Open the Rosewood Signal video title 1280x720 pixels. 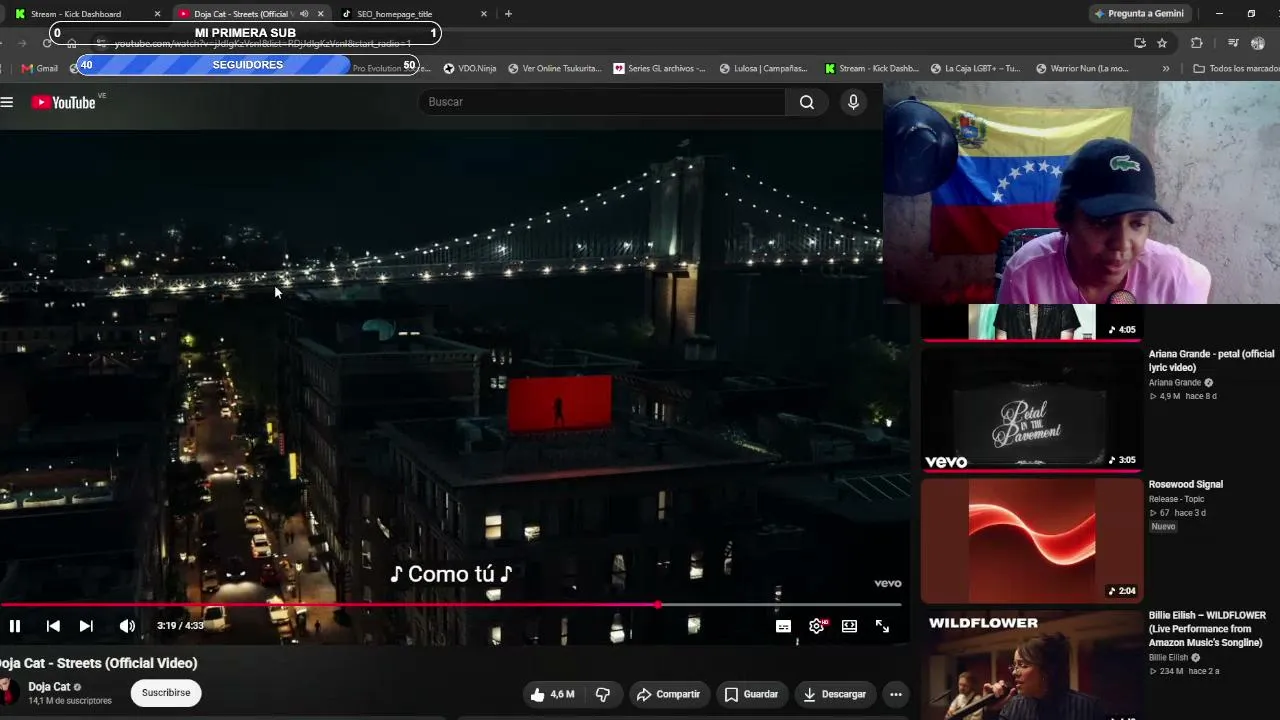coord(1186,485)
